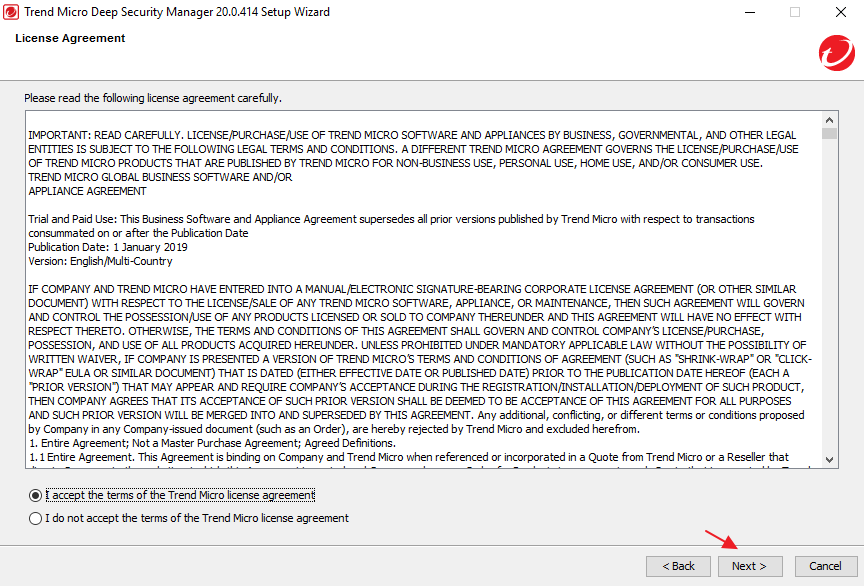864x586 pixels.
Task: Close the Setup Wizard window
Action: pos(840,12)
